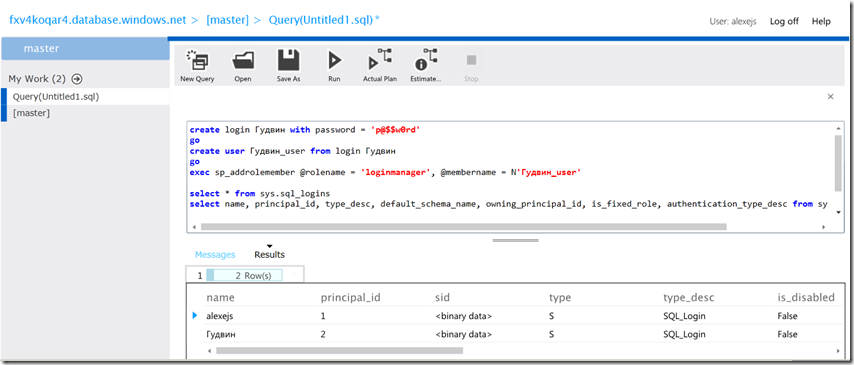
Task: Show the Actual Plan
Action: click(x=380, y=66)
